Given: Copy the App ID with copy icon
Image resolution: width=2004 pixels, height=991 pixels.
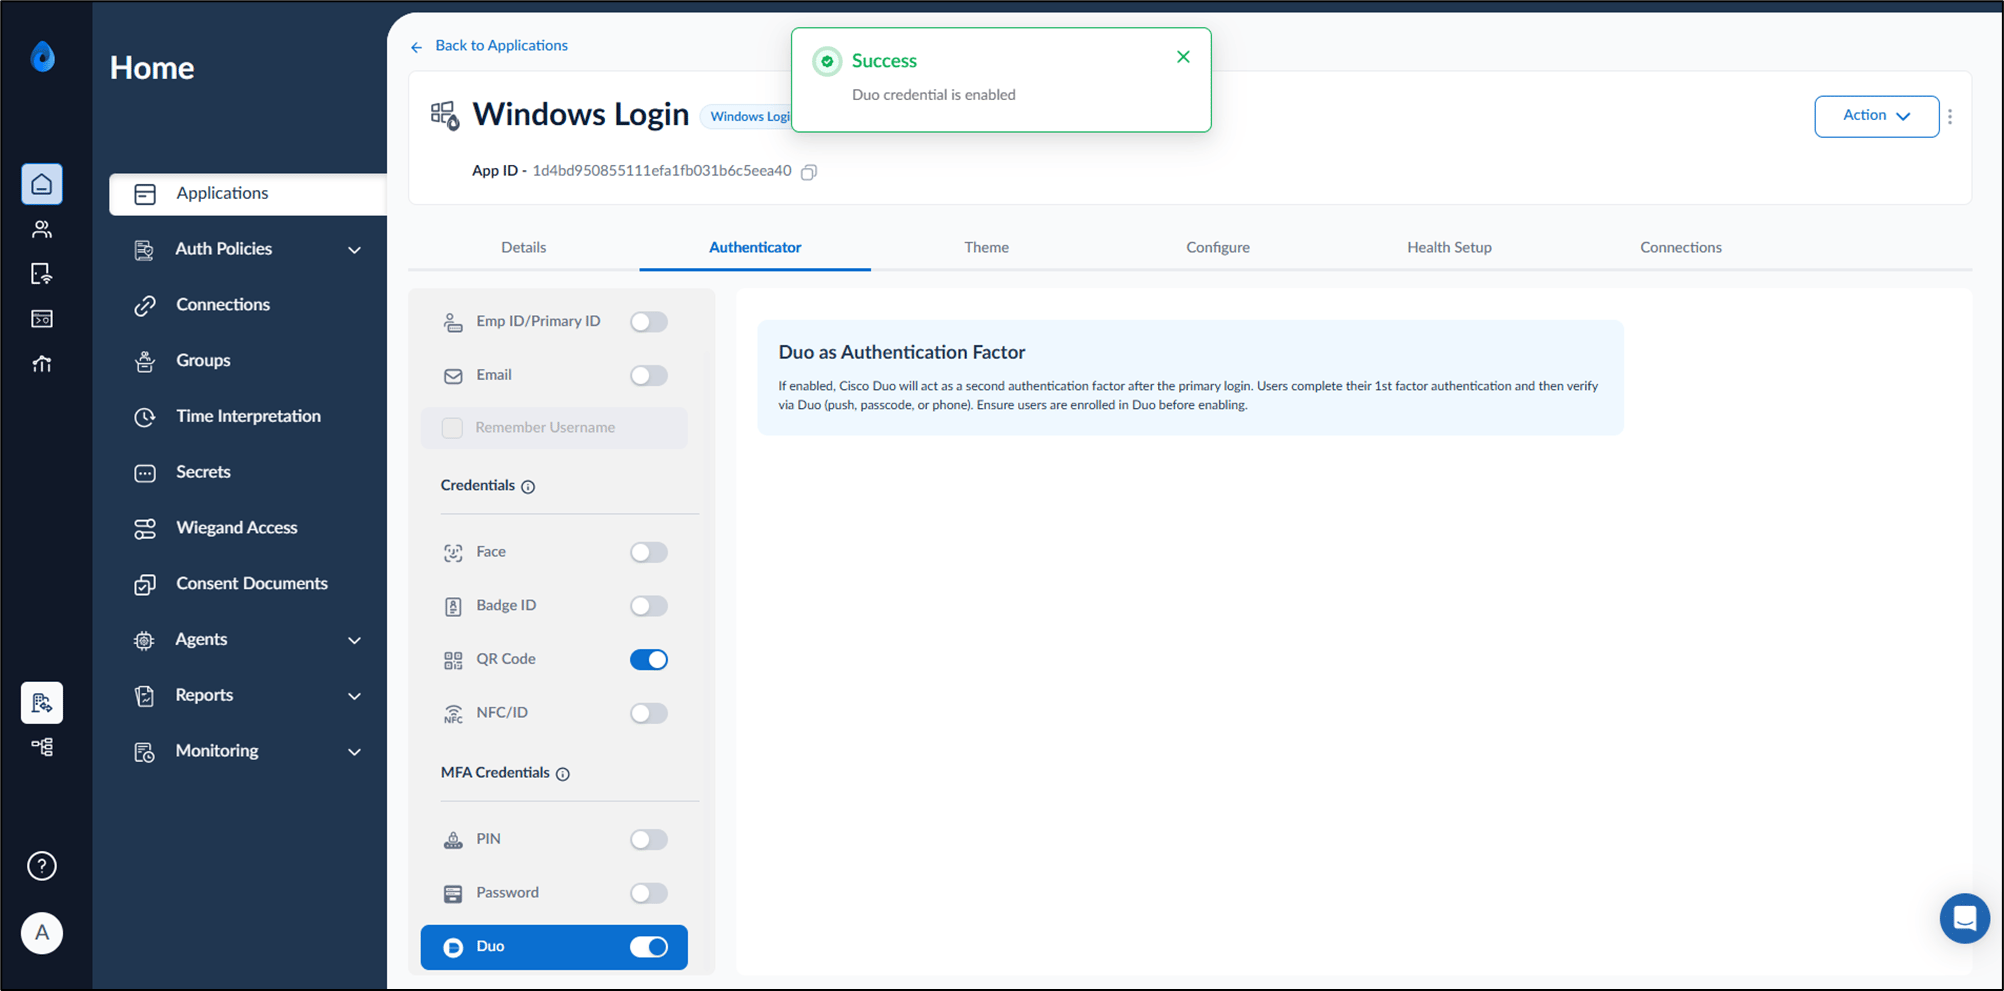Looking at the screenshot, I should [809, 172].
